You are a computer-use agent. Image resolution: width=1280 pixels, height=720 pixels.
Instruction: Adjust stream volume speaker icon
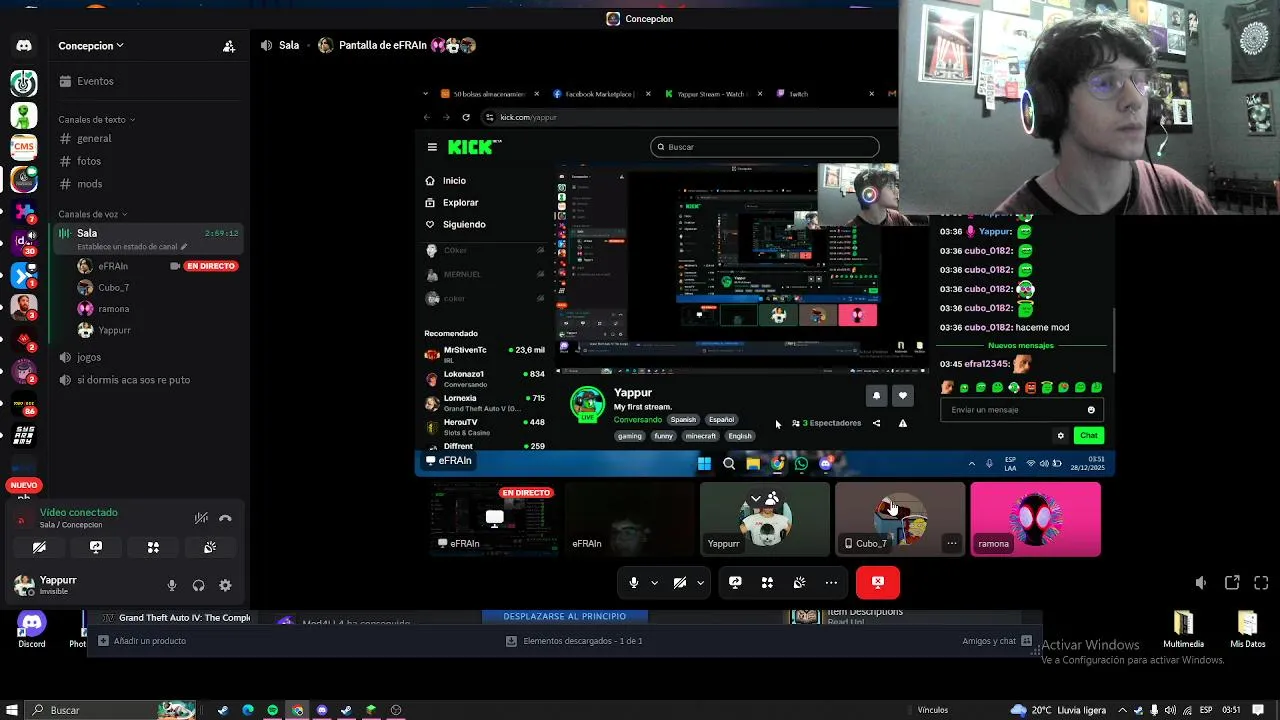(x=1201, y=583)
